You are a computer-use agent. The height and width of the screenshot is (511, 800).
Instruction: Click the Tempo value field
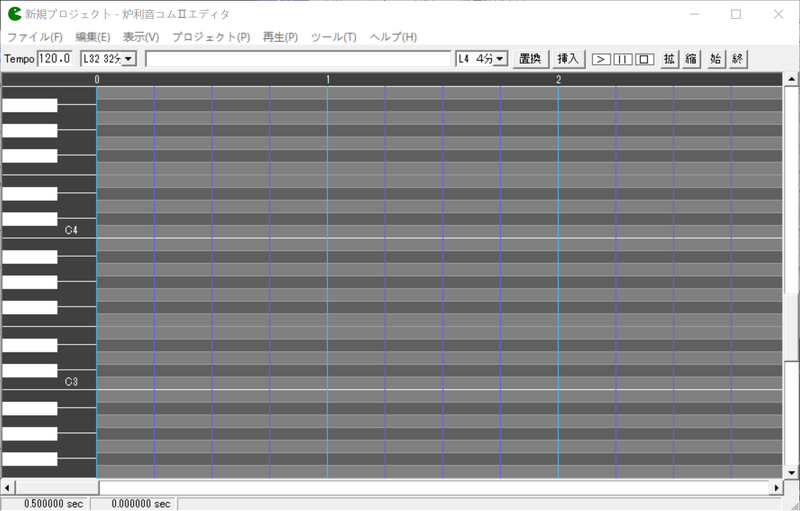[x=55, y=59]
